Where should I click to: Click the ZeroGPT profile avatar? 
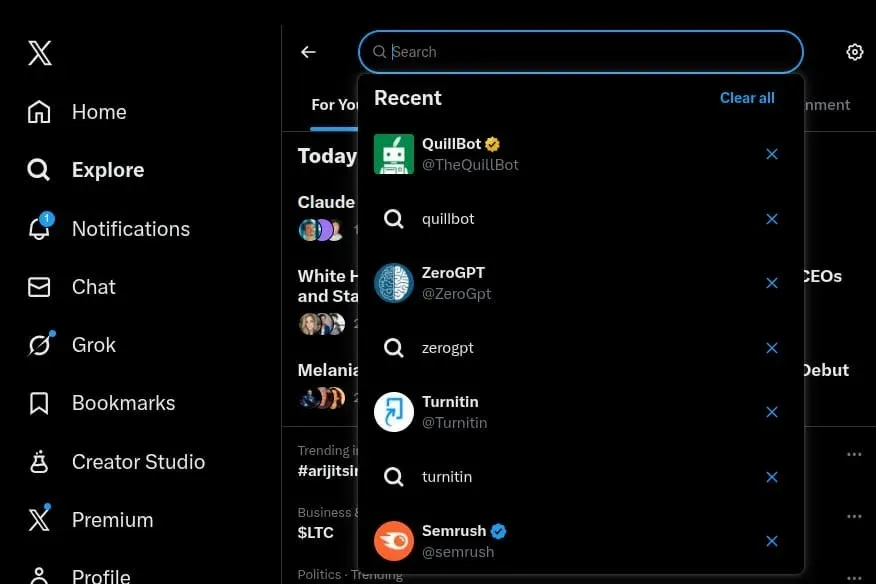tap(393, 283)
